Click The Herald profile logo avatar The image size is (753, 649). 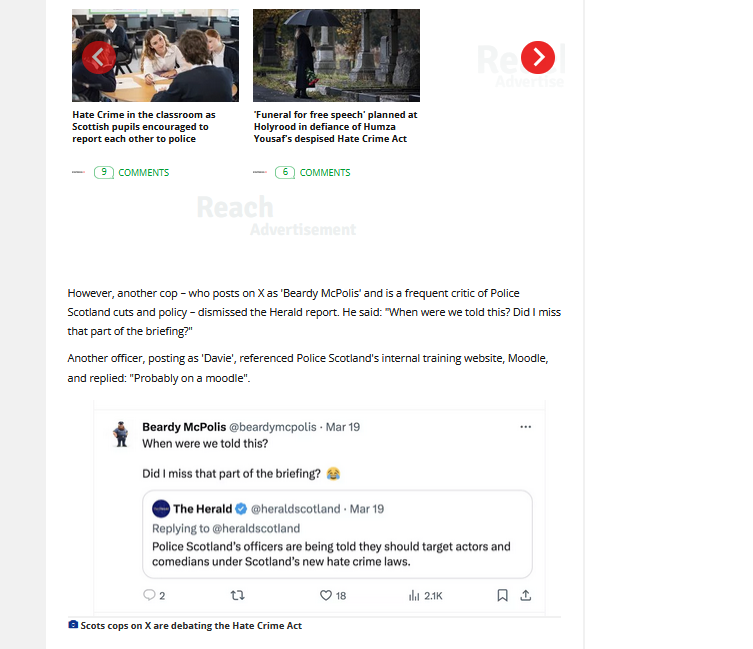[161, 509]
